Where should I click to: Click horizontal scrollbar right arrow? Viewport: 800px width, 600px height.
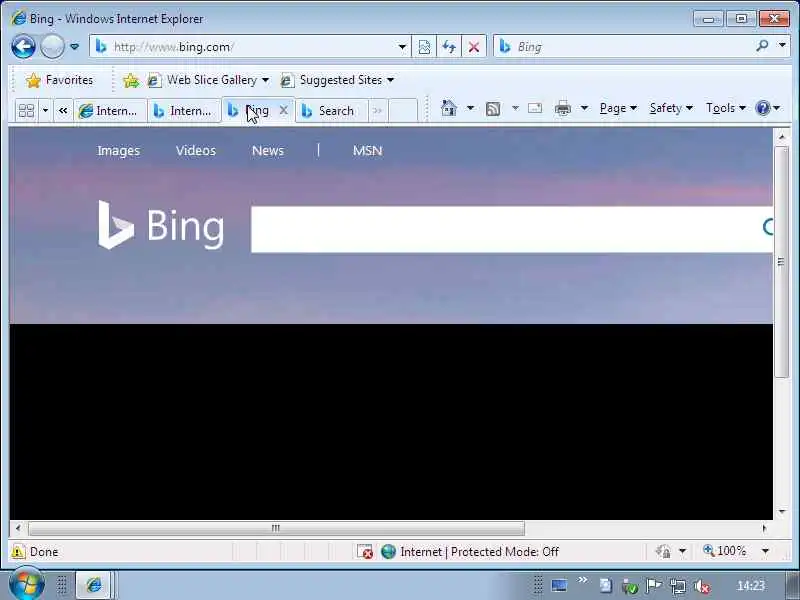(764, 528)
